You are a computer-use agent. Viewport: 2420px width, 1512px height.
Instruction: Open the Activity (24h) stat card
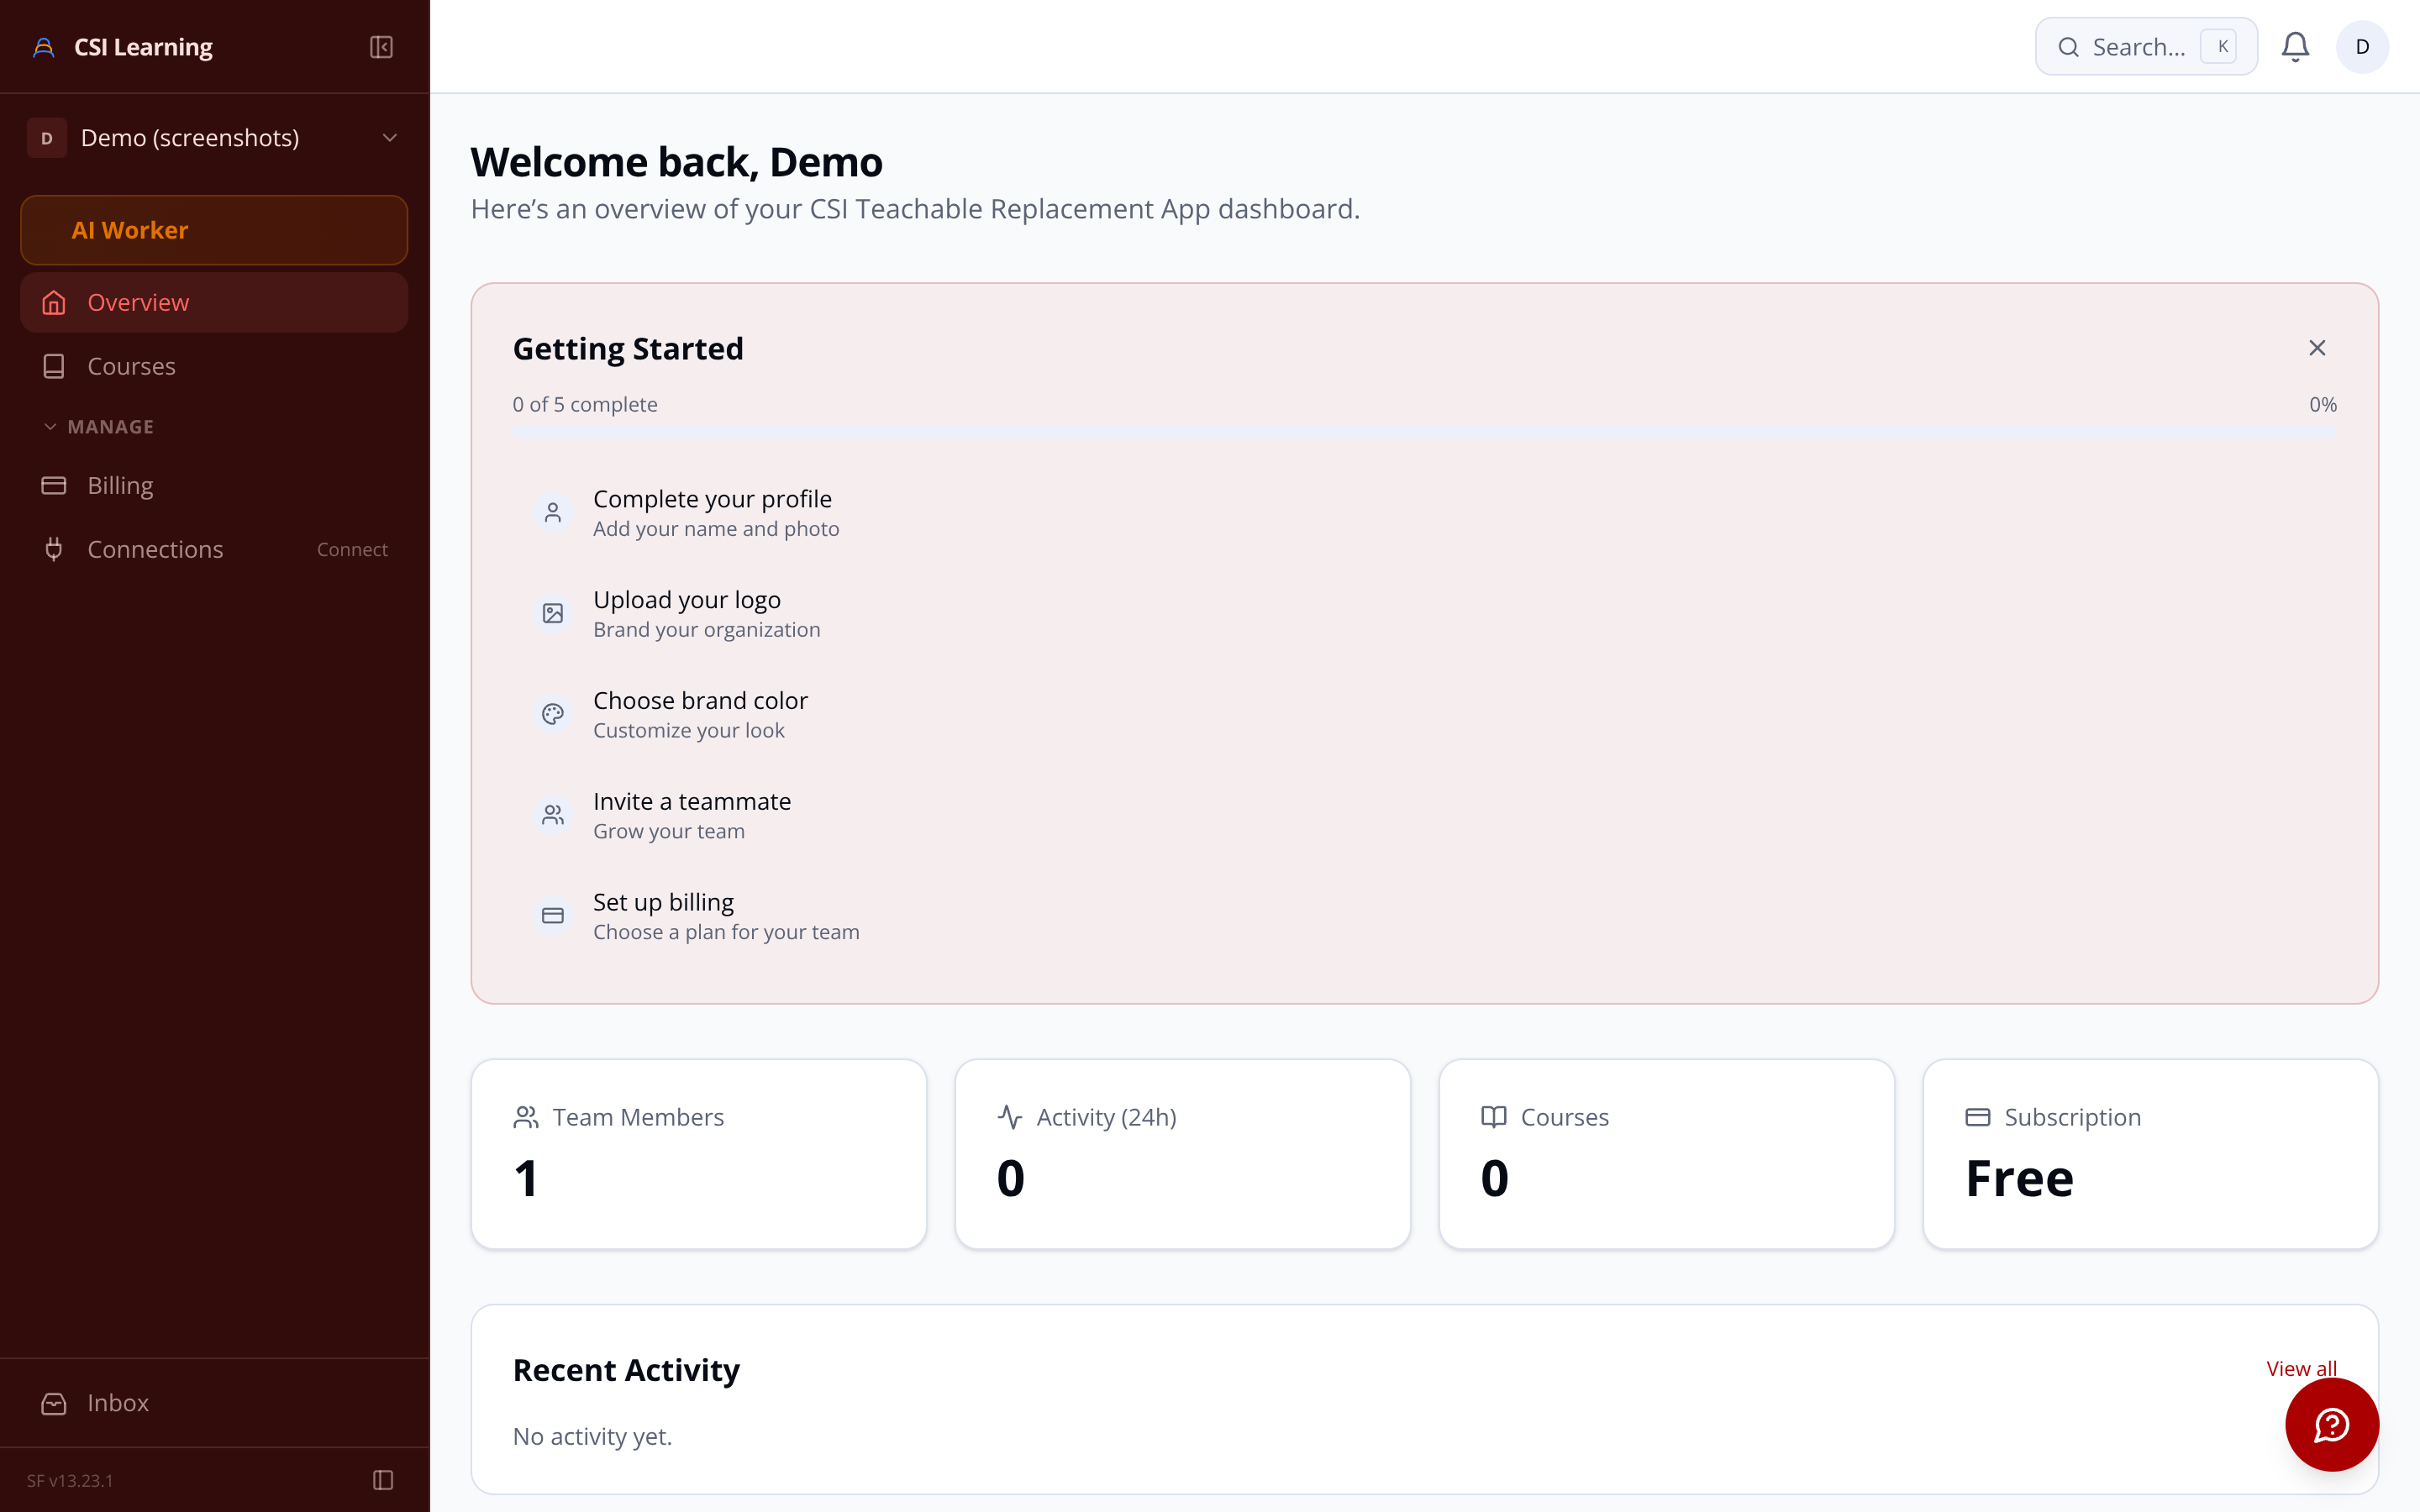pyautogui.click(x=1183, y=1154)
